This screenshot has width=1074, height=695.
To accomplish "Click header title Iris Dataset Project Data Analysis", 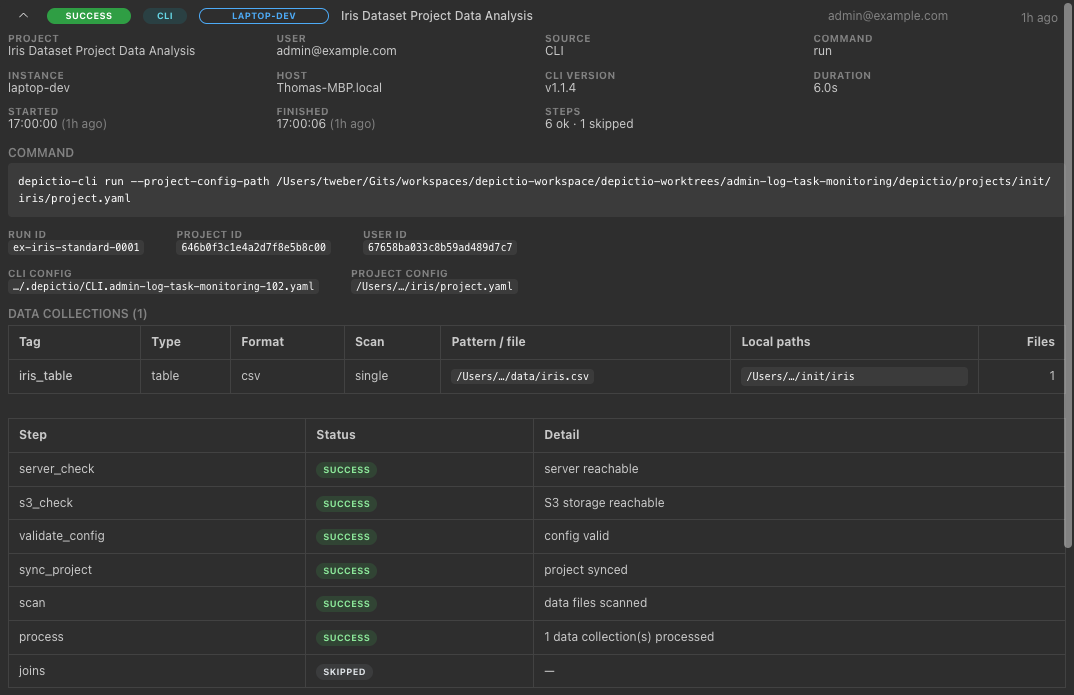I will 437,16.
